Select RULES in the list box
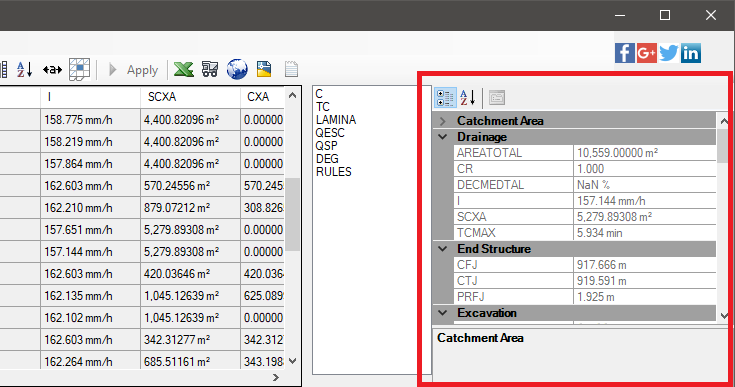The width and height of the screenshot is (735, 387). point(334,172)
